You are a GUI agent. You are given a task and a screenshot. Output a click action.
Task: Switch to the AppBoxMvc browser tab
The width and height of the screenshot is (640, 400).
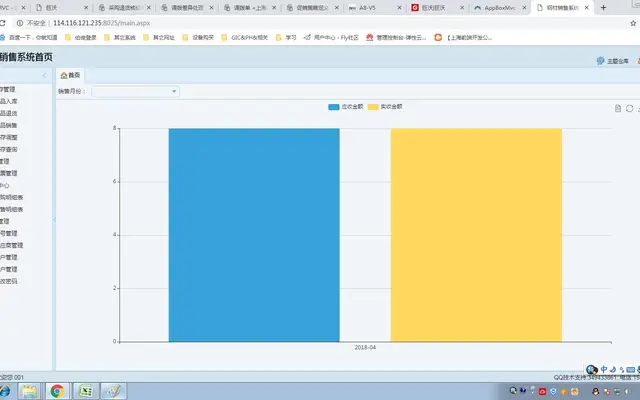(x=500, y=7)
